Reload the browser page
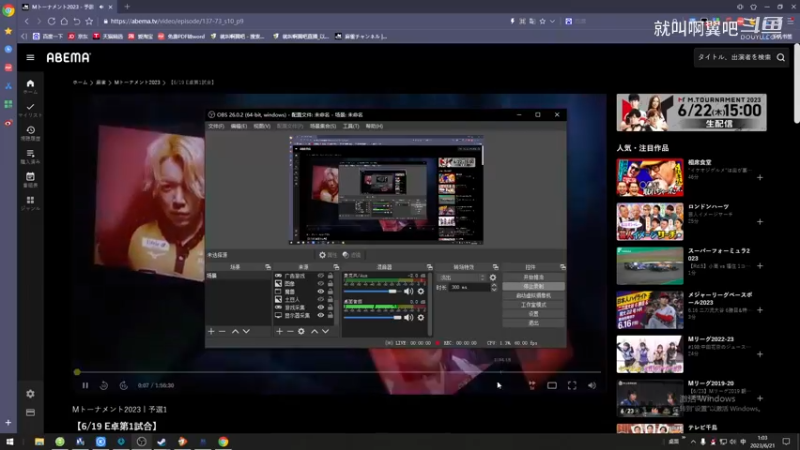Screen dimensions: 800x450 [x=52, y=21]
